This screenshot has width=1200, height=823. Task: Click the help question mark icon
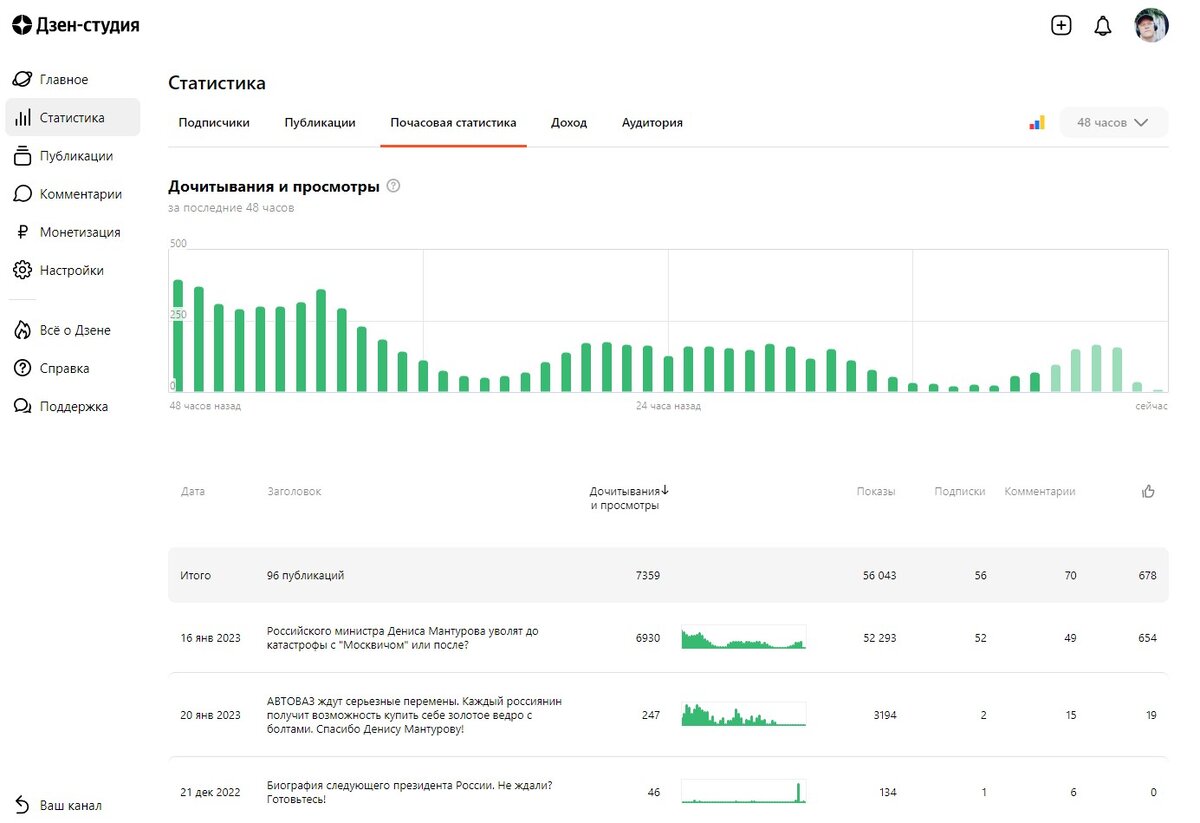pyautogui.click(x=393, y=185)
